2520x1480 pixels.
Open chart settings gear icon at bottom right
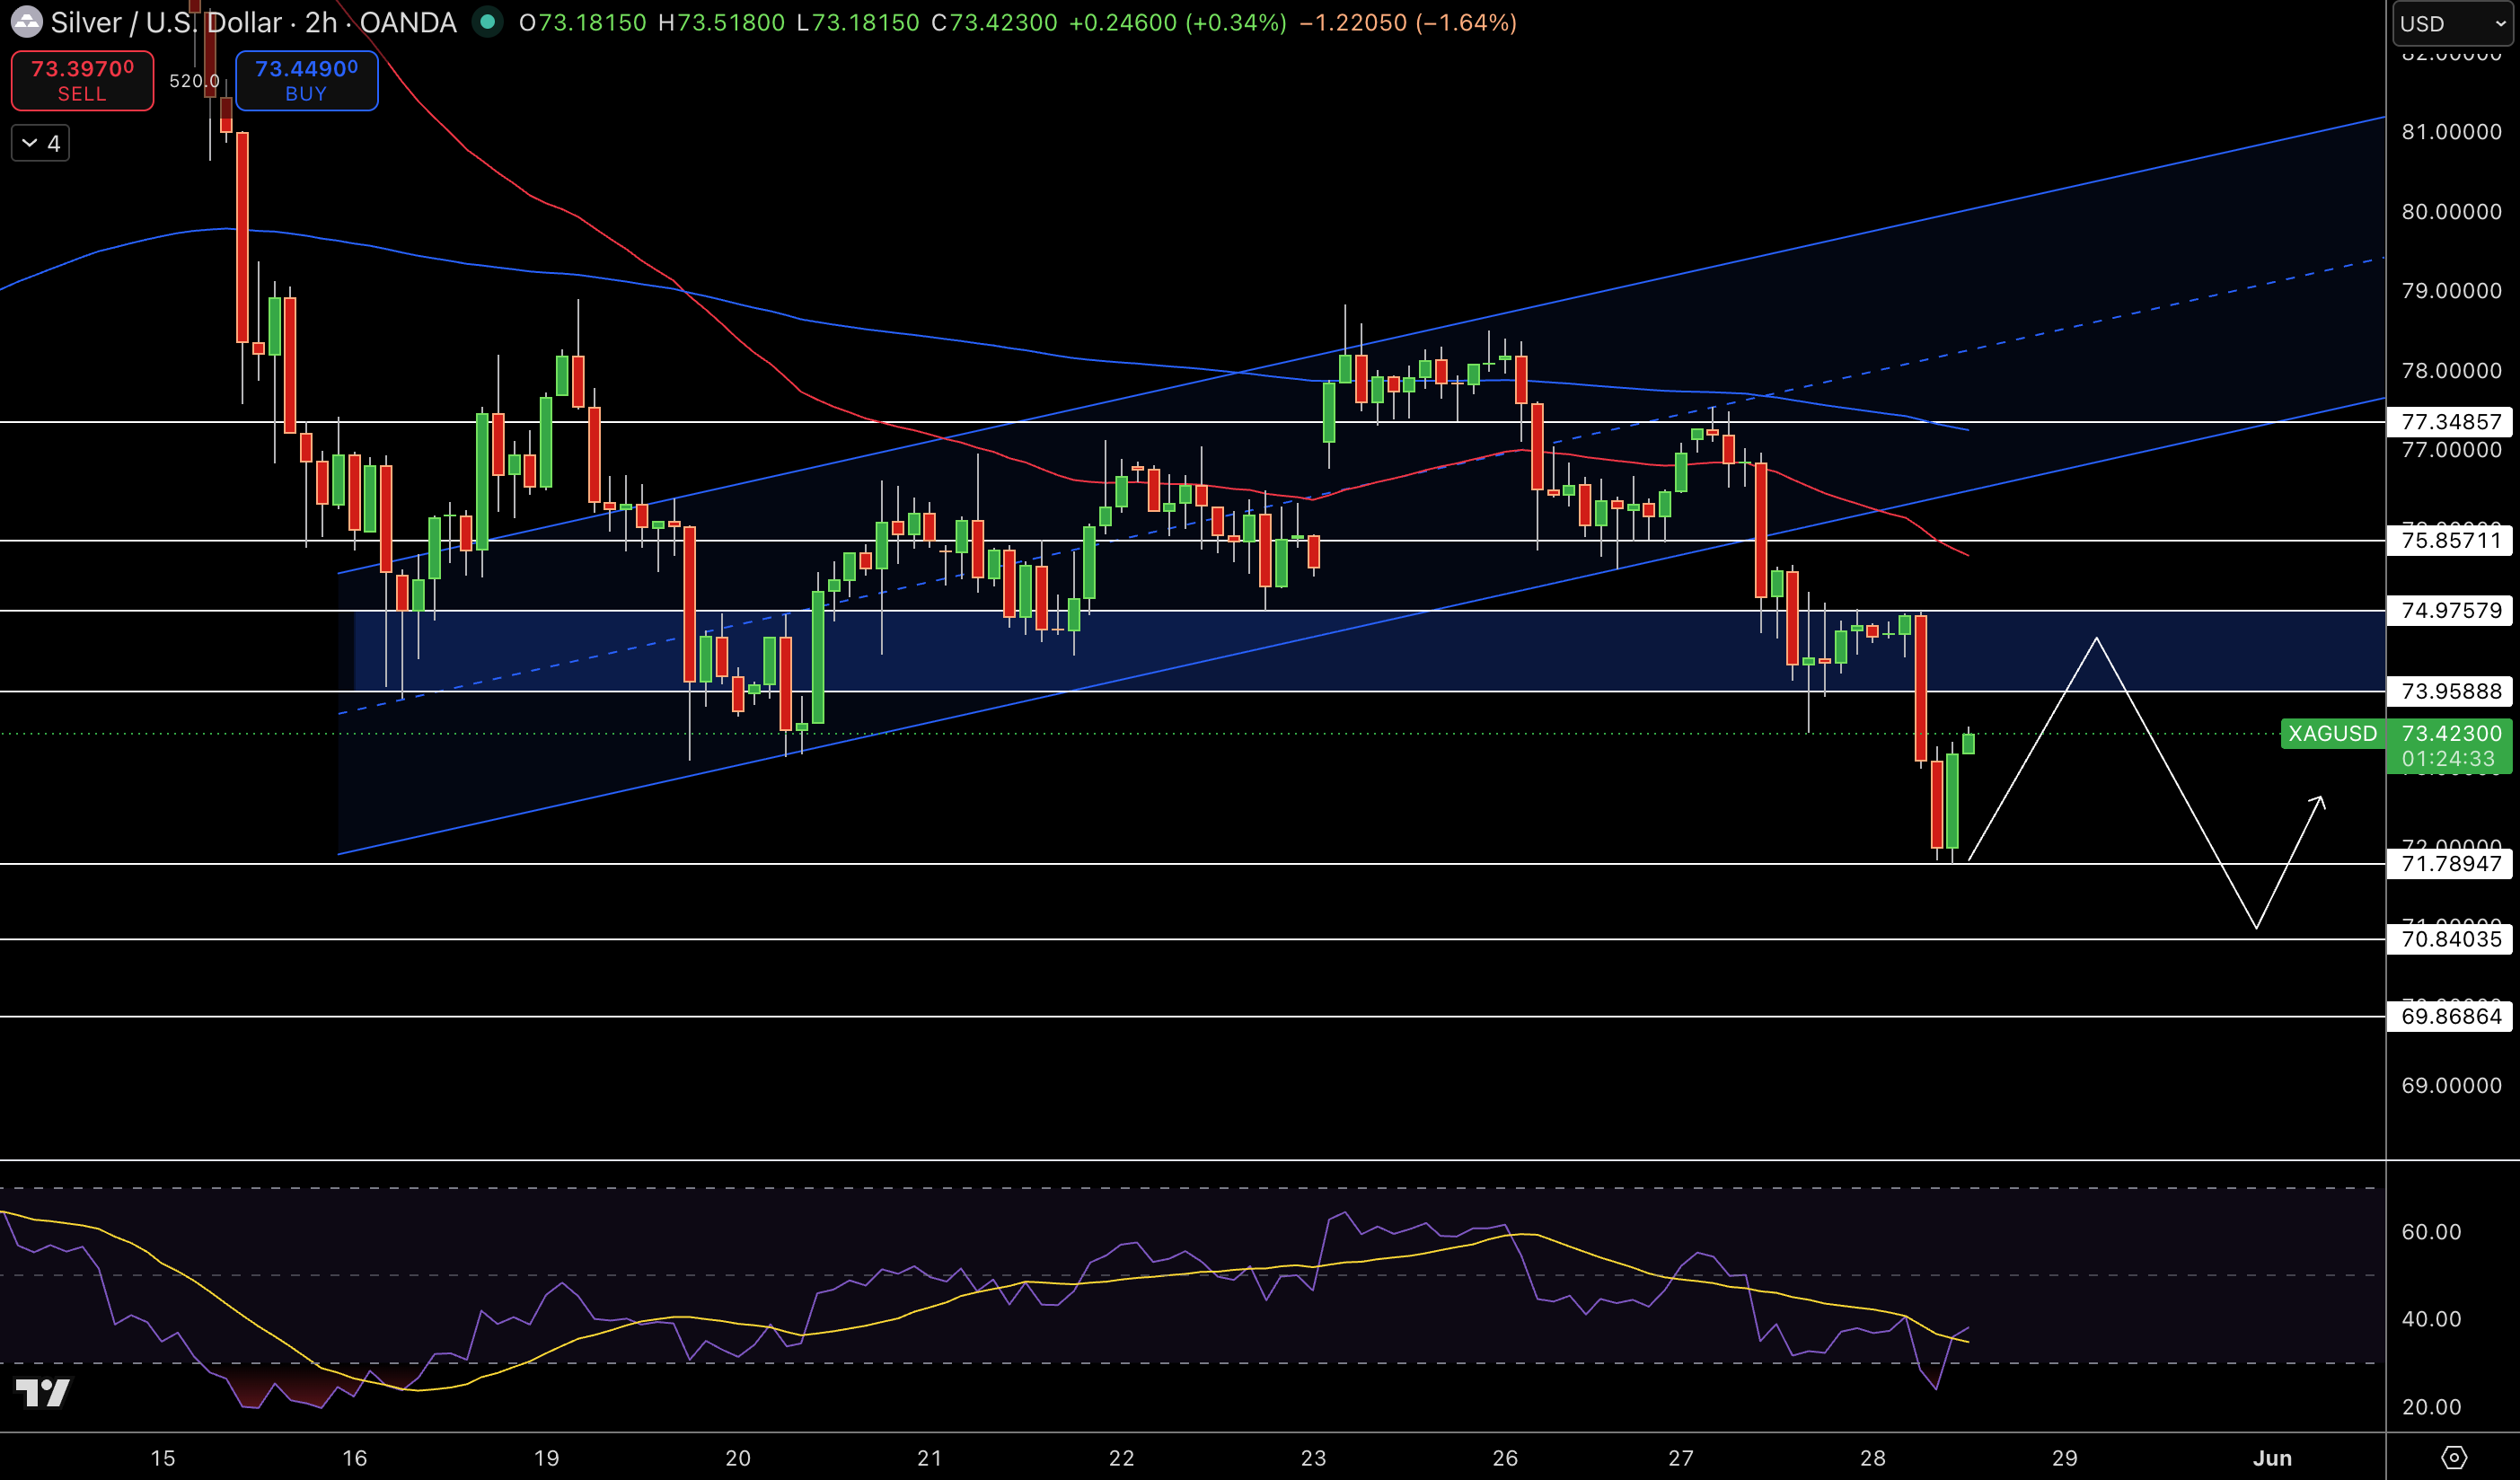click(2454, 1457)
